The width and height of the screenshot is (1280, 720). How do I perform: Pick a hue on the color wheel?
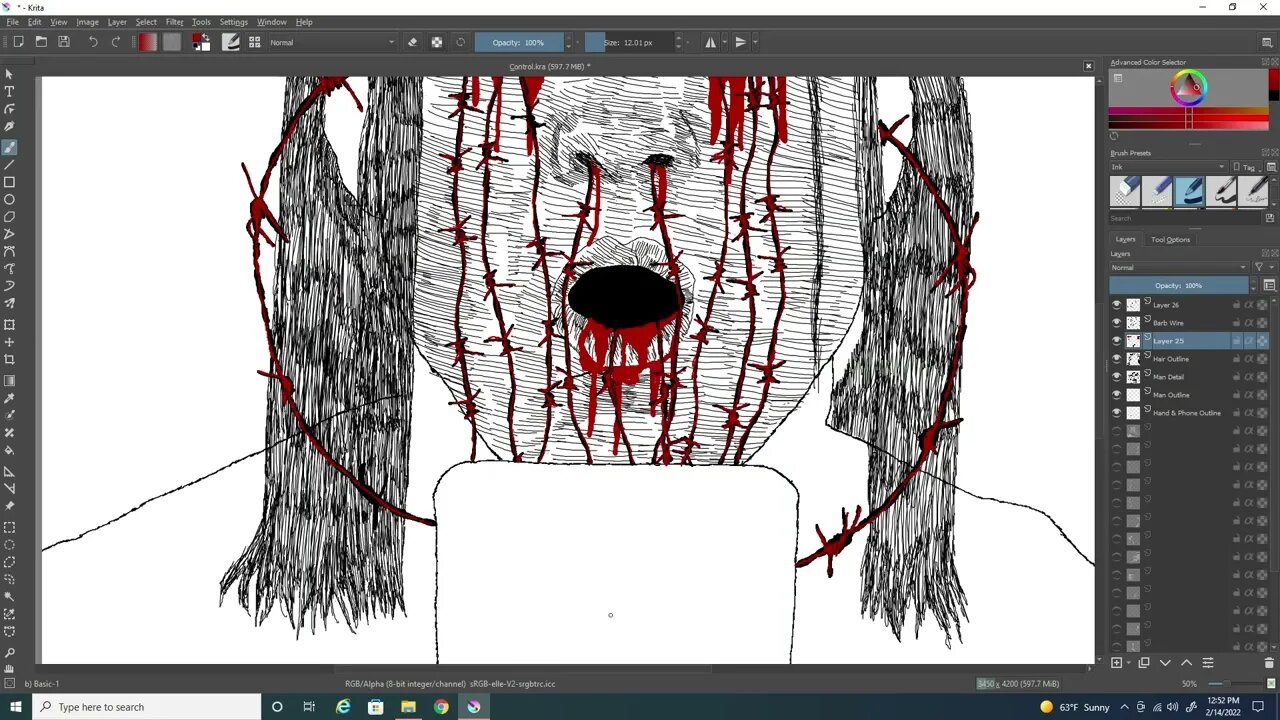point(1189,88)
